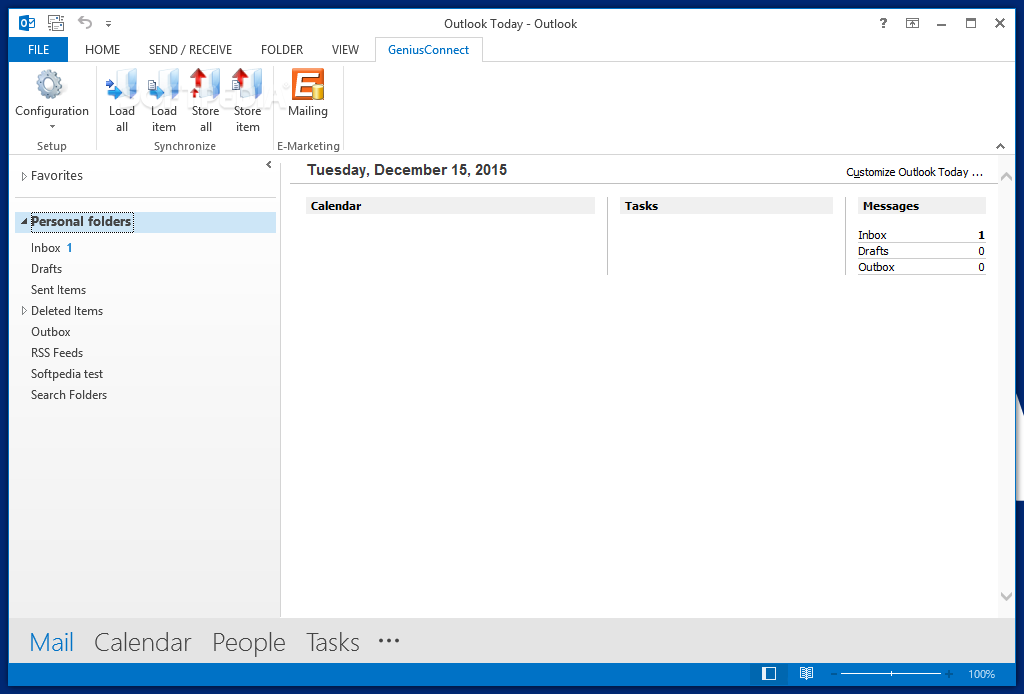
Task: Select Reading view in status bar
Action: [807, 673]
